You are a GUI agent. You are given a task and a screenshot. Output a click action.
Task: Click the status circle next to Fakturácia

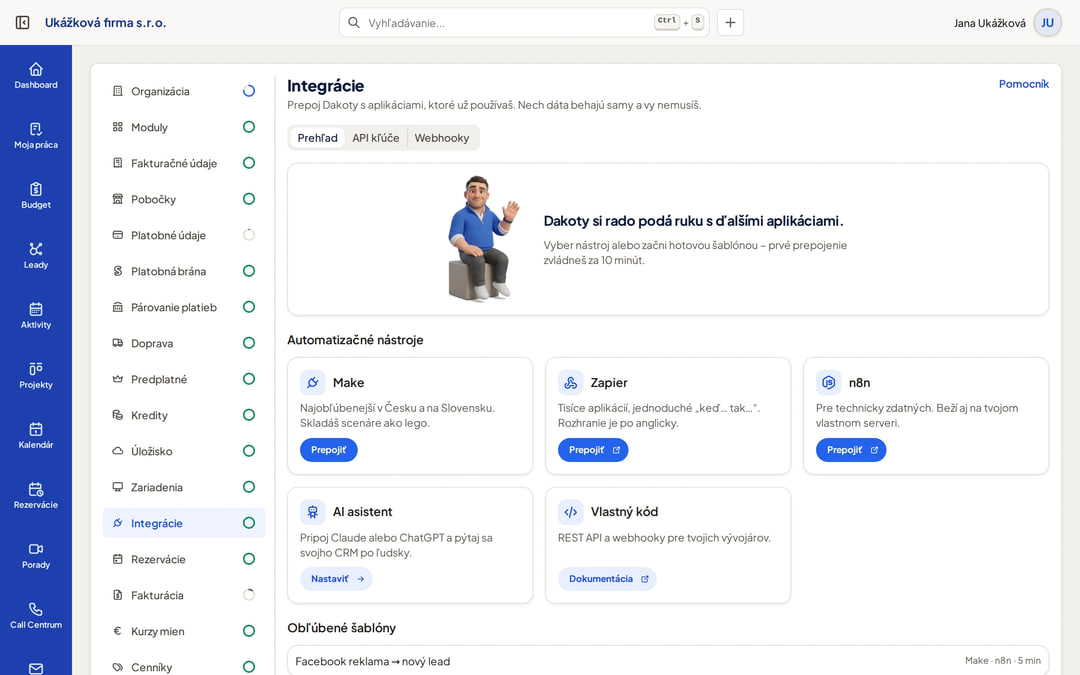[249, 594]
